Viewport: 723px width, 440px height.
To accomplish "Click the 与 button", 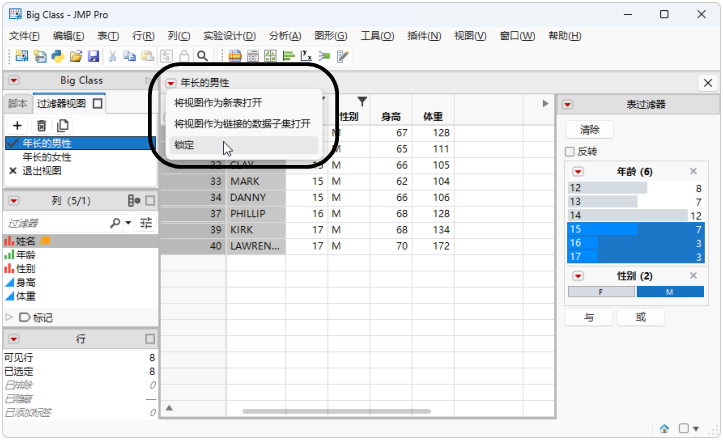I will [x=589, y=317].
